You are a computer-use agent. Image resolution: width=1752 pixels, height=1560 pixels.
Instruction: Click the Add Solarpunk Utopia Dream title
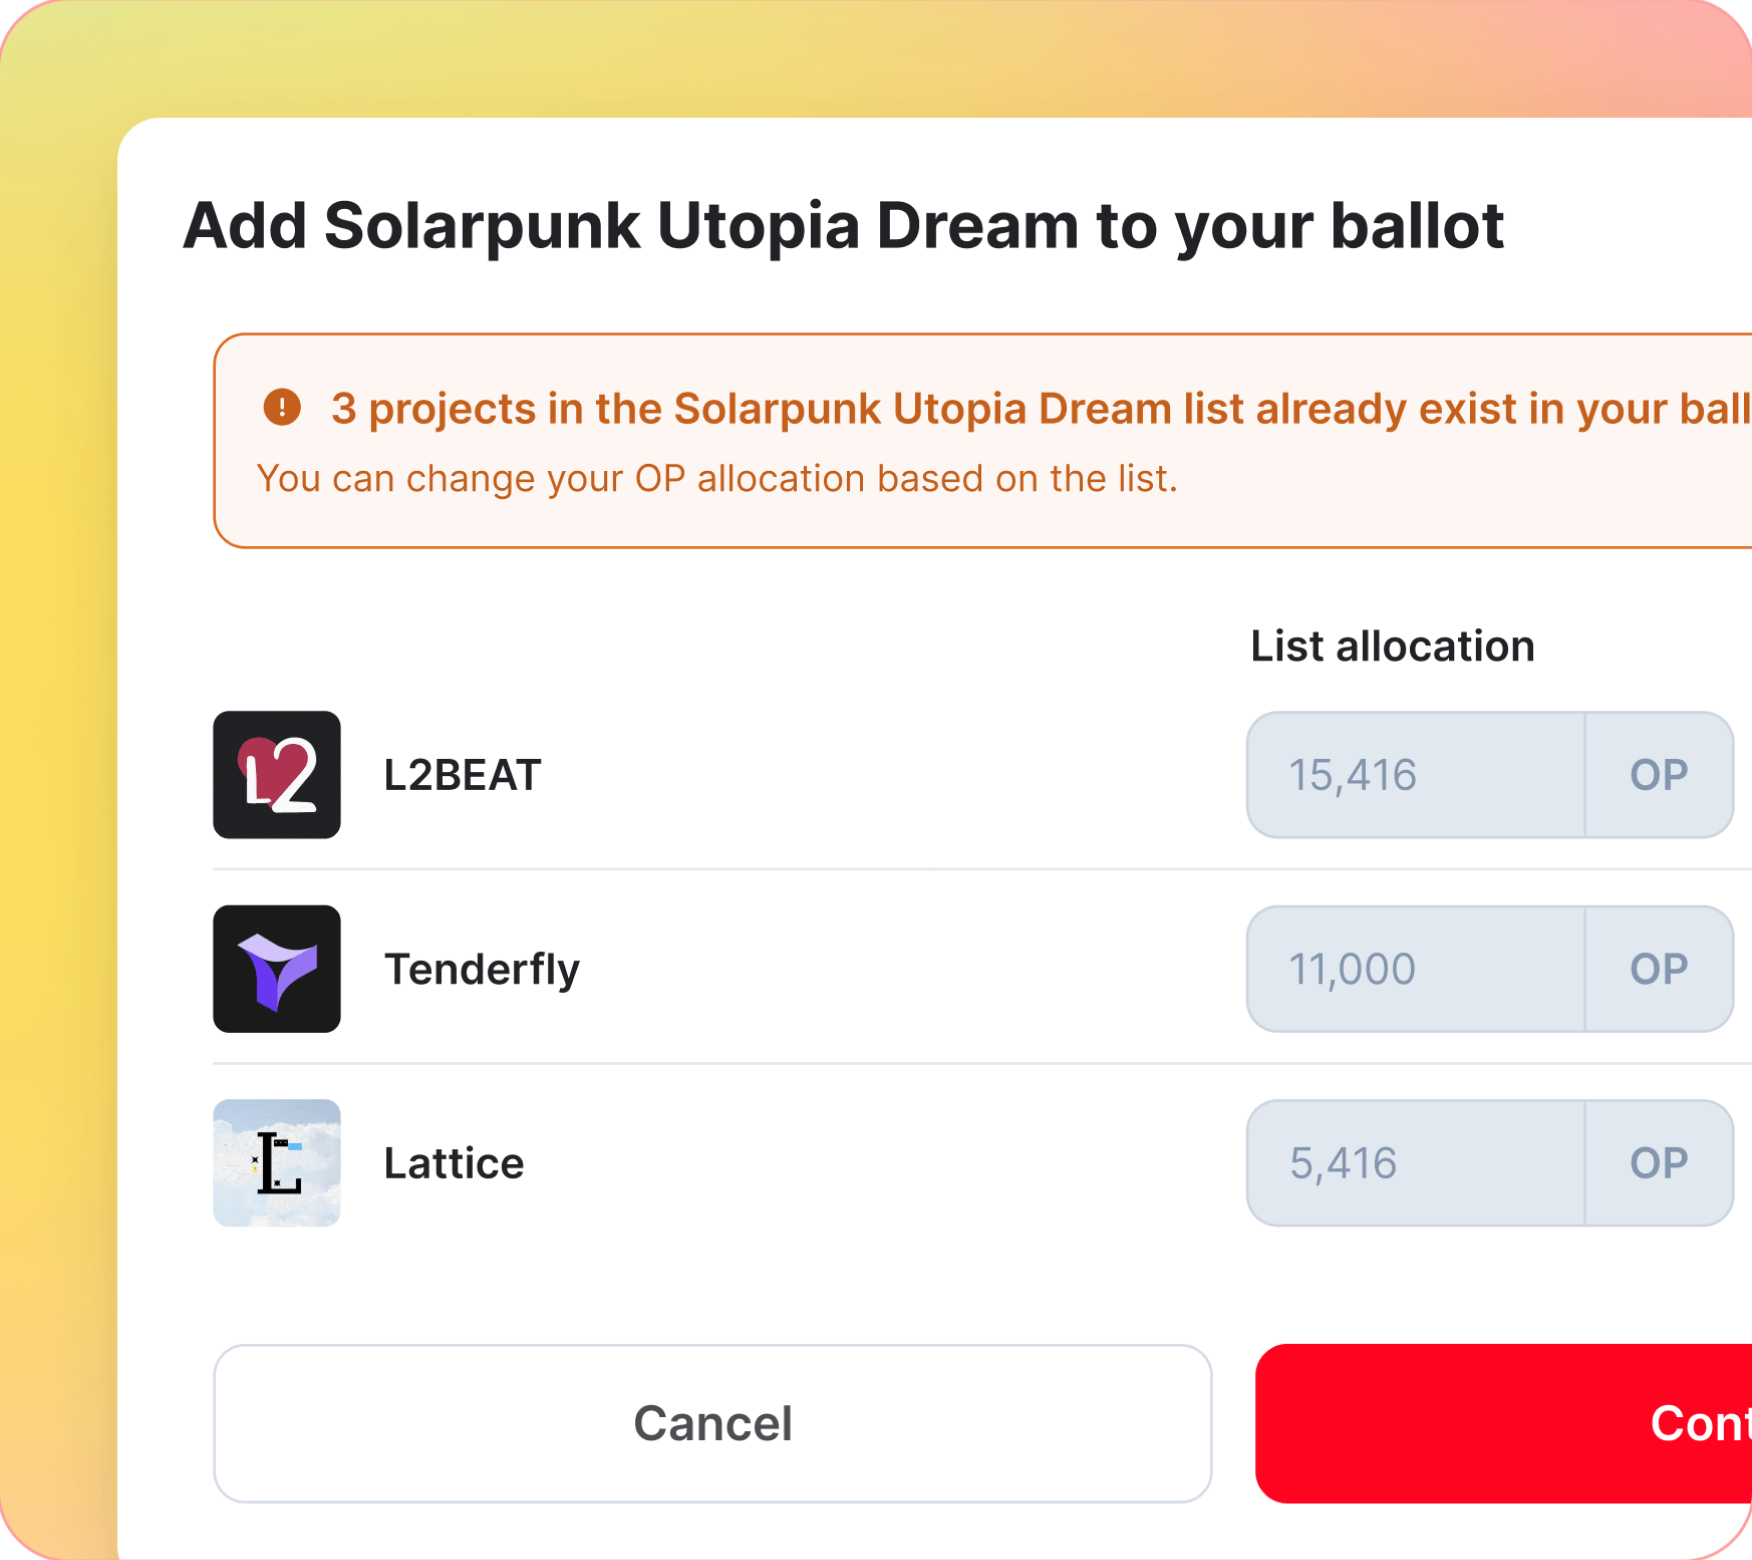pyautogui.click(x=845, y=227)
